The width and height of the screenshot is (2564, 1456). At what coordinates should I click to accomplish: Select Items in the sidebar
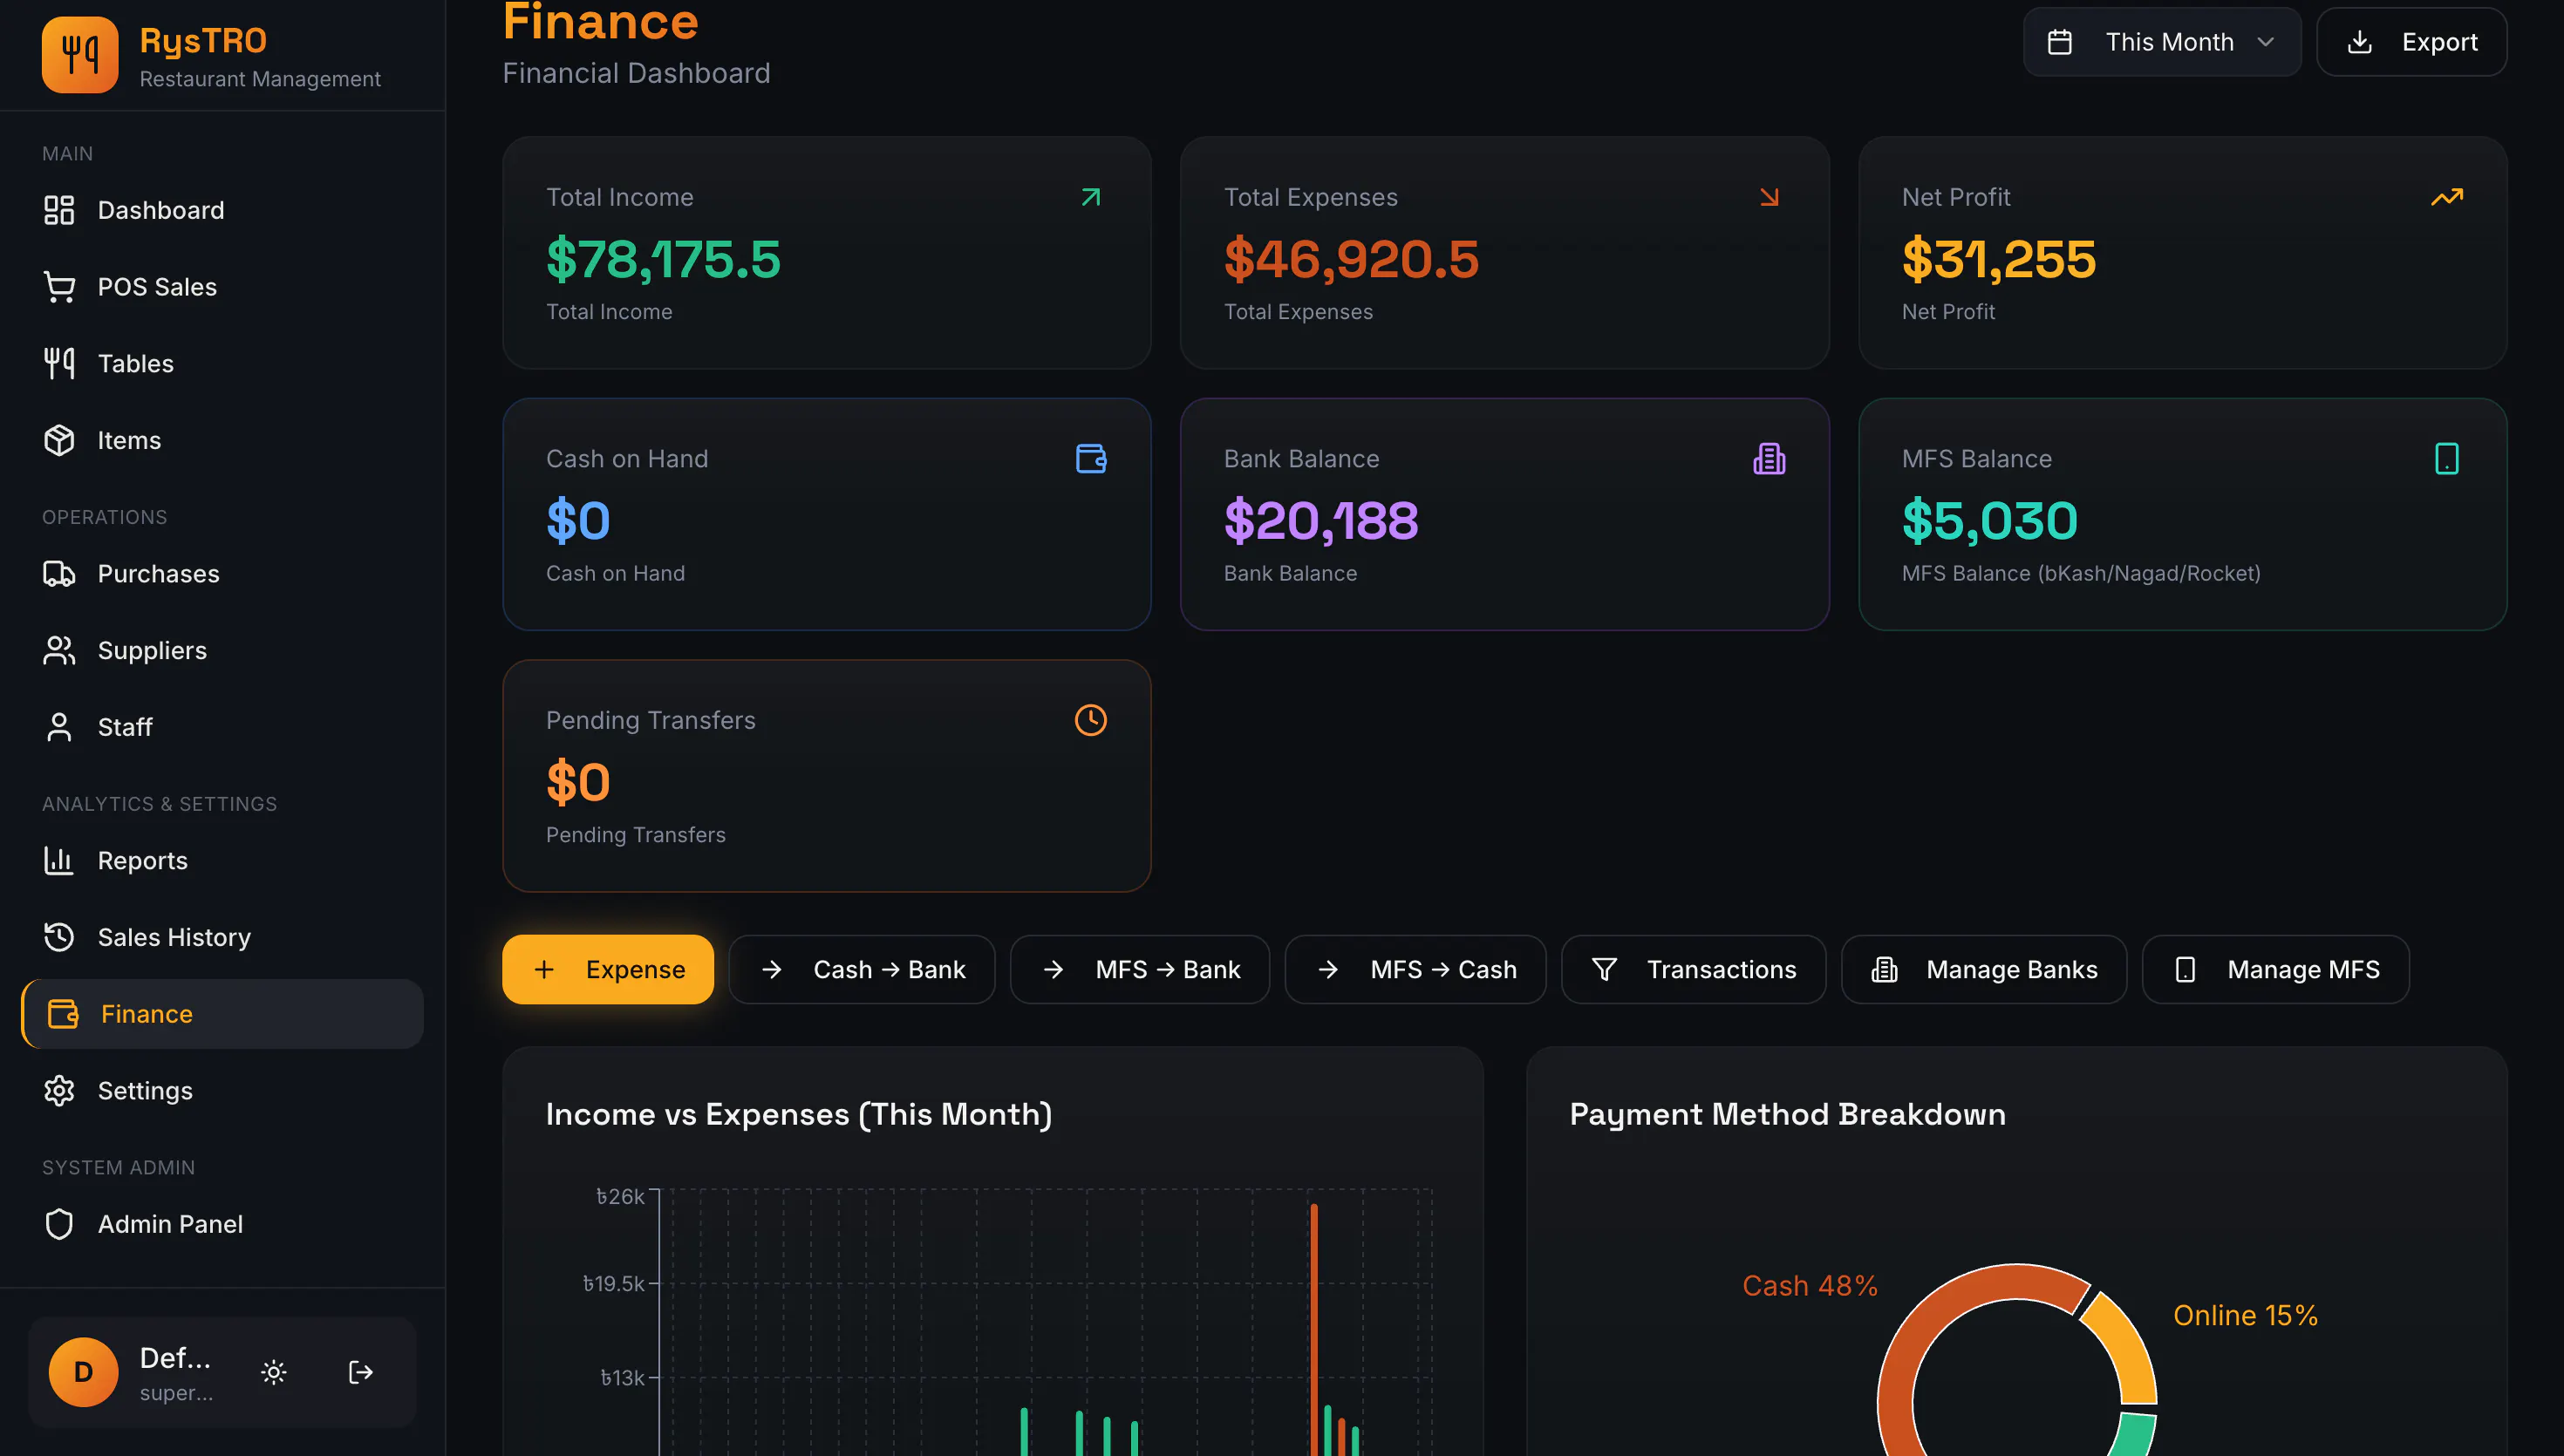tap(222, 440)
